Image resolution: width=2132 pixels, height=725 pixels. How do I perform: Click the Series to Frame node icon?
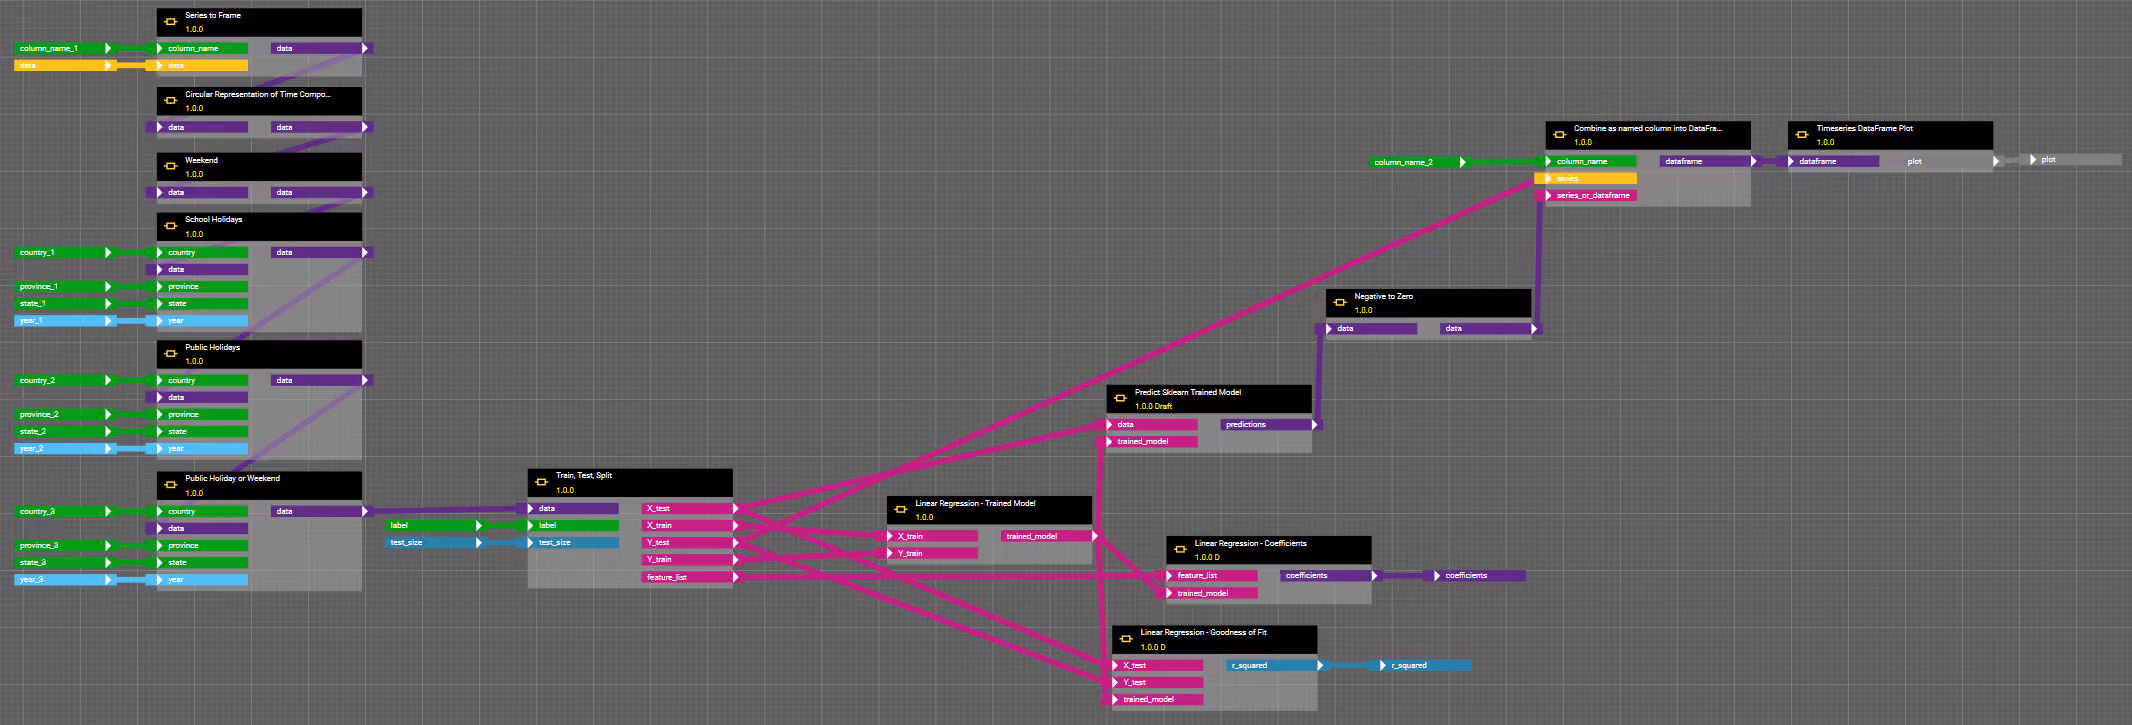pyautogui.click(x=171, y=22)
